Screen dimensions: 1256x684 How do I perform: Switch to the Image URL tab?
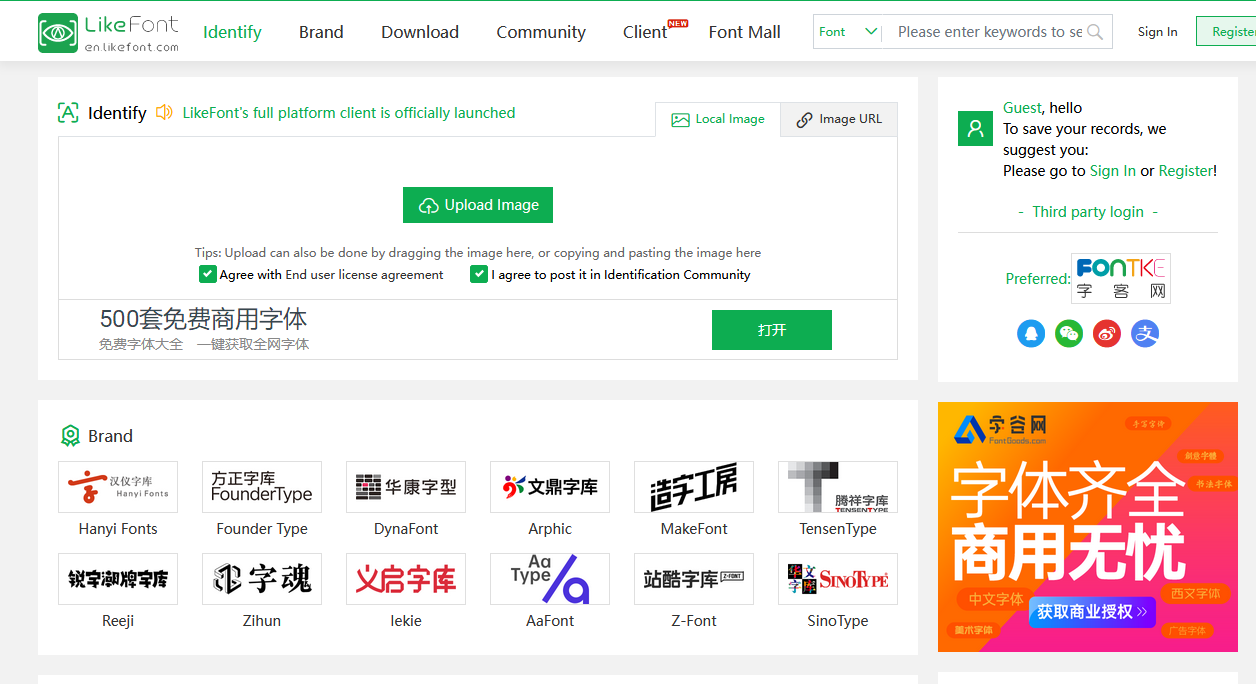click(x=839, y=119)
